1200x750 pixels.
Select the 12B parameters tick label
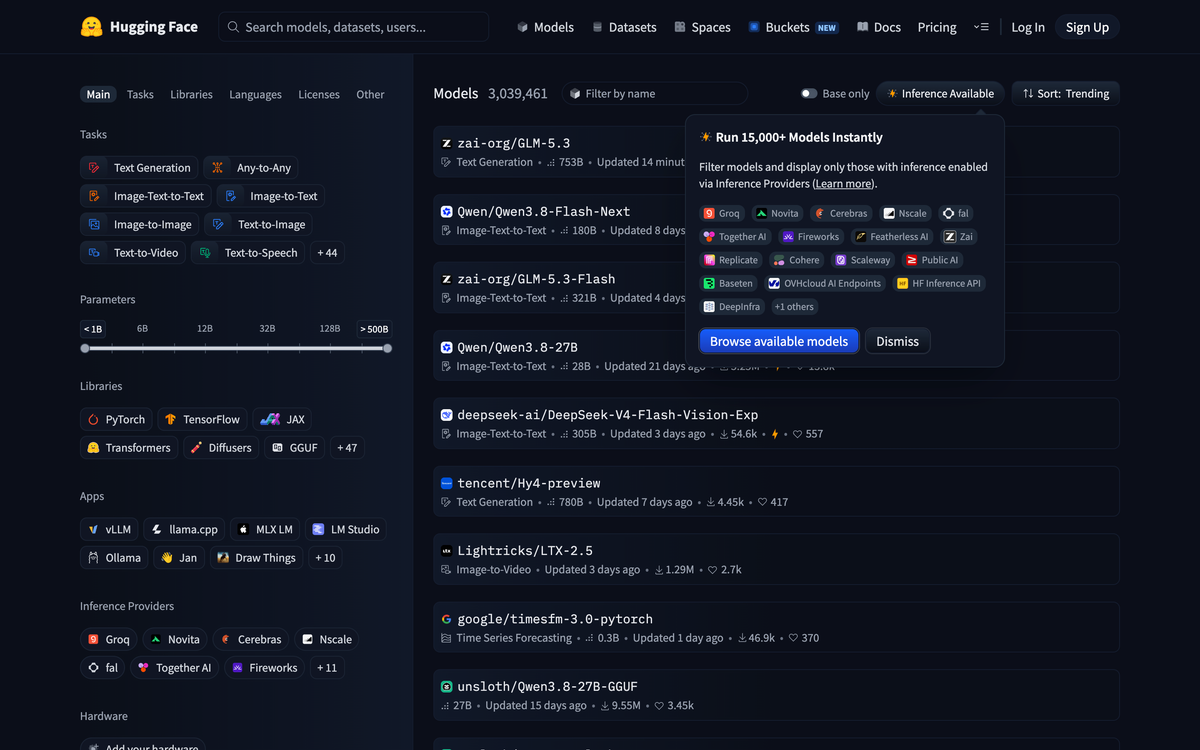[205, 328]
